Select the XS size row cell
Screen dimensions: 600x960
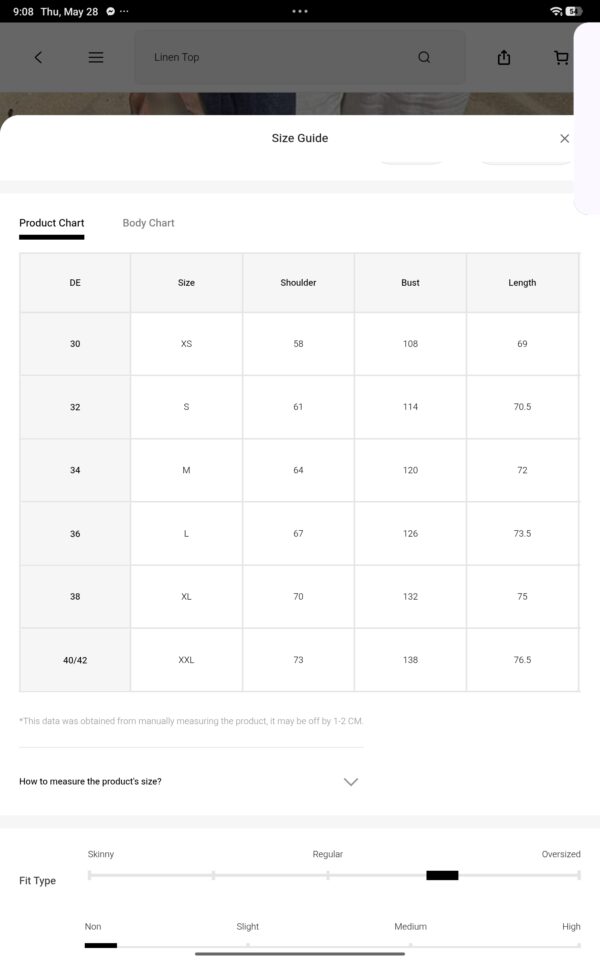(186, 344)
